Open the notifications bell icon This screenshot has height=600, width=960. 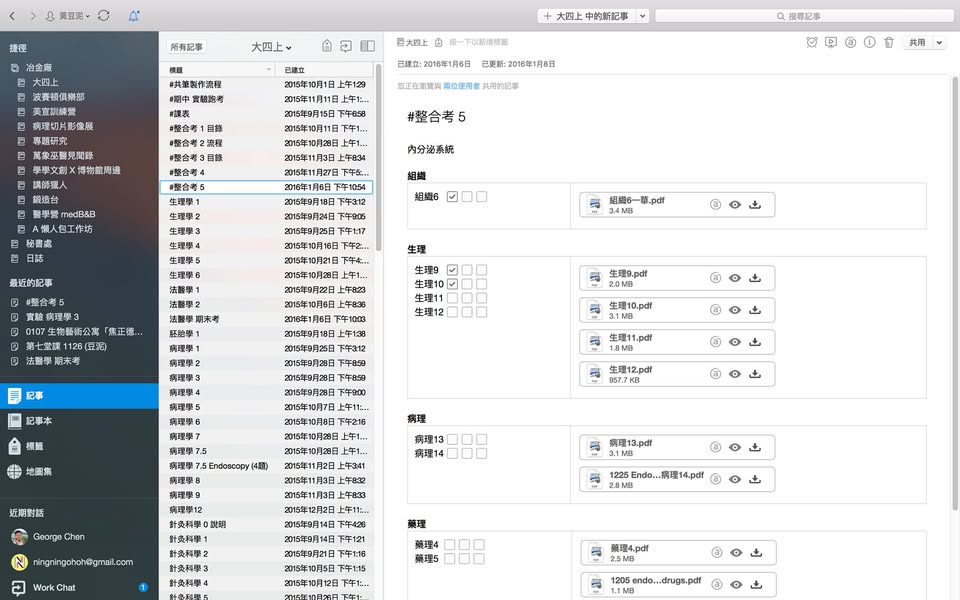[134, 16]
